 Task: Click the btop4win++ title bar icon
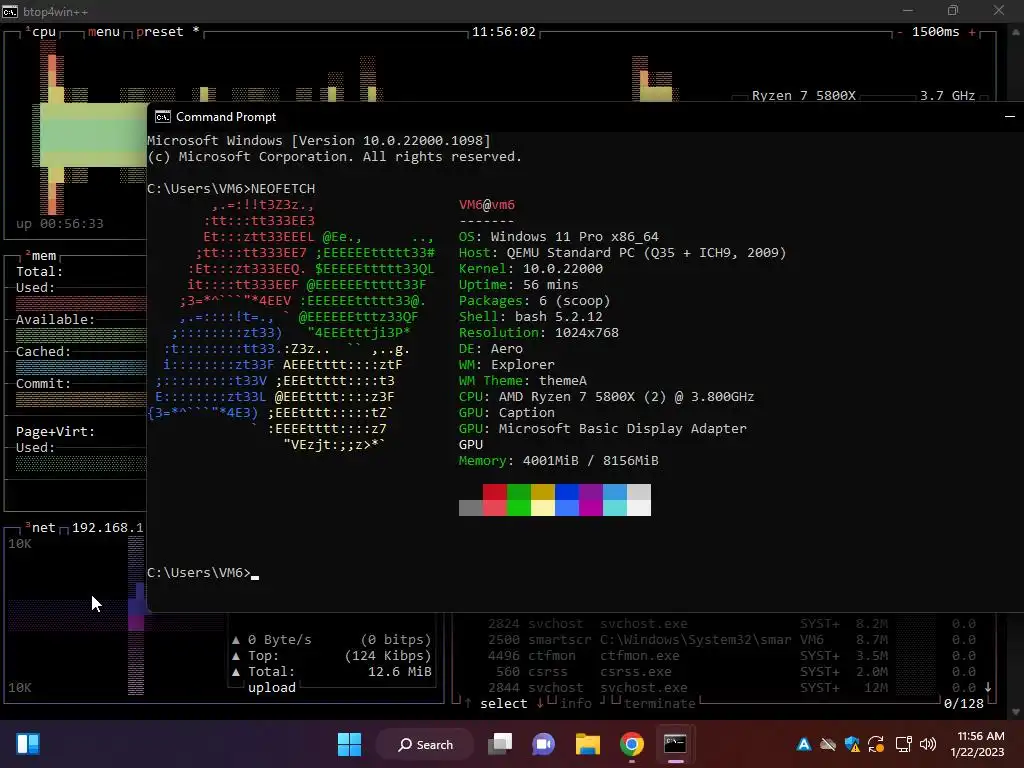pos(10,11)
